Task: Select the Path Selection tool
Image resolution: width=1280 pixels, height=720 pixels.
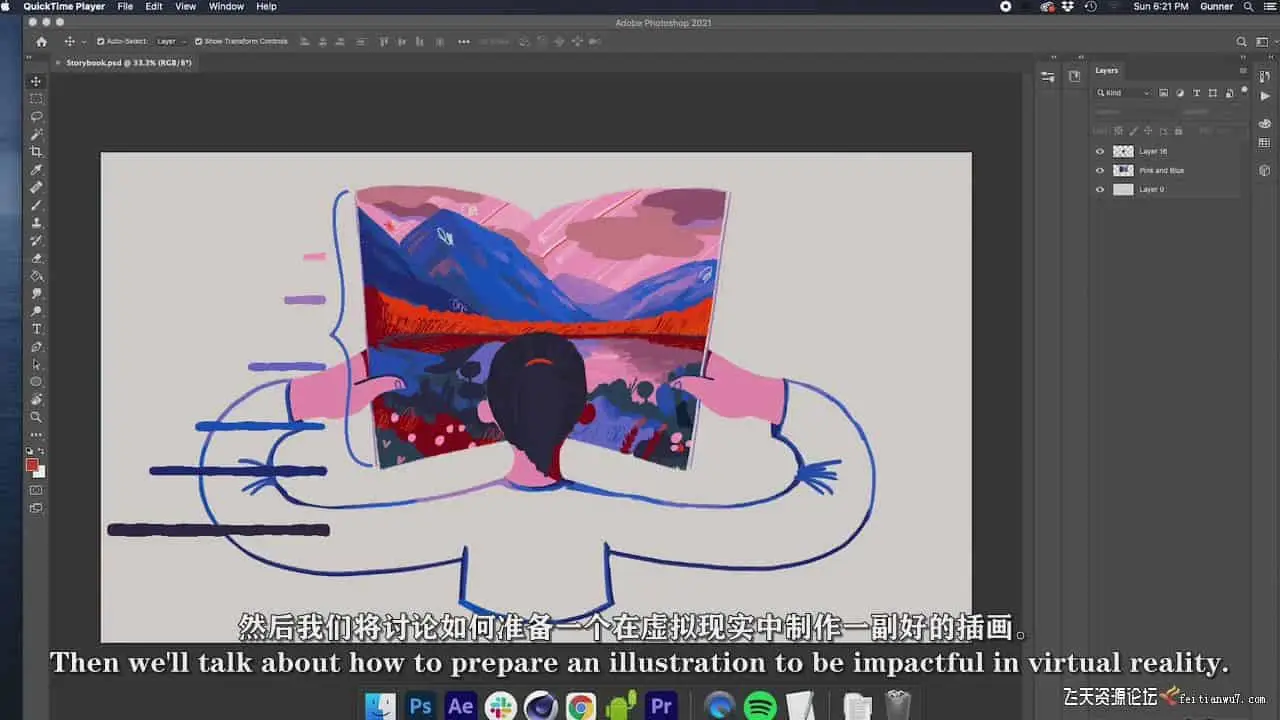Action: (x=36, y=364)
